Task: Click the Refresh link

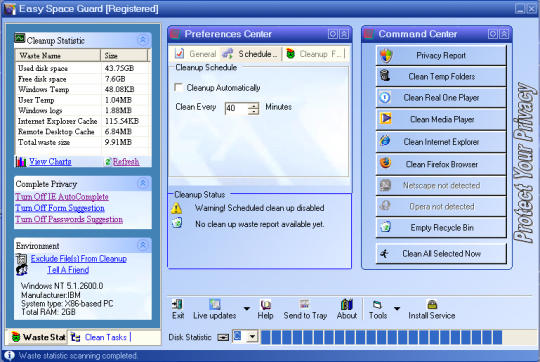Action: point(126,162)
